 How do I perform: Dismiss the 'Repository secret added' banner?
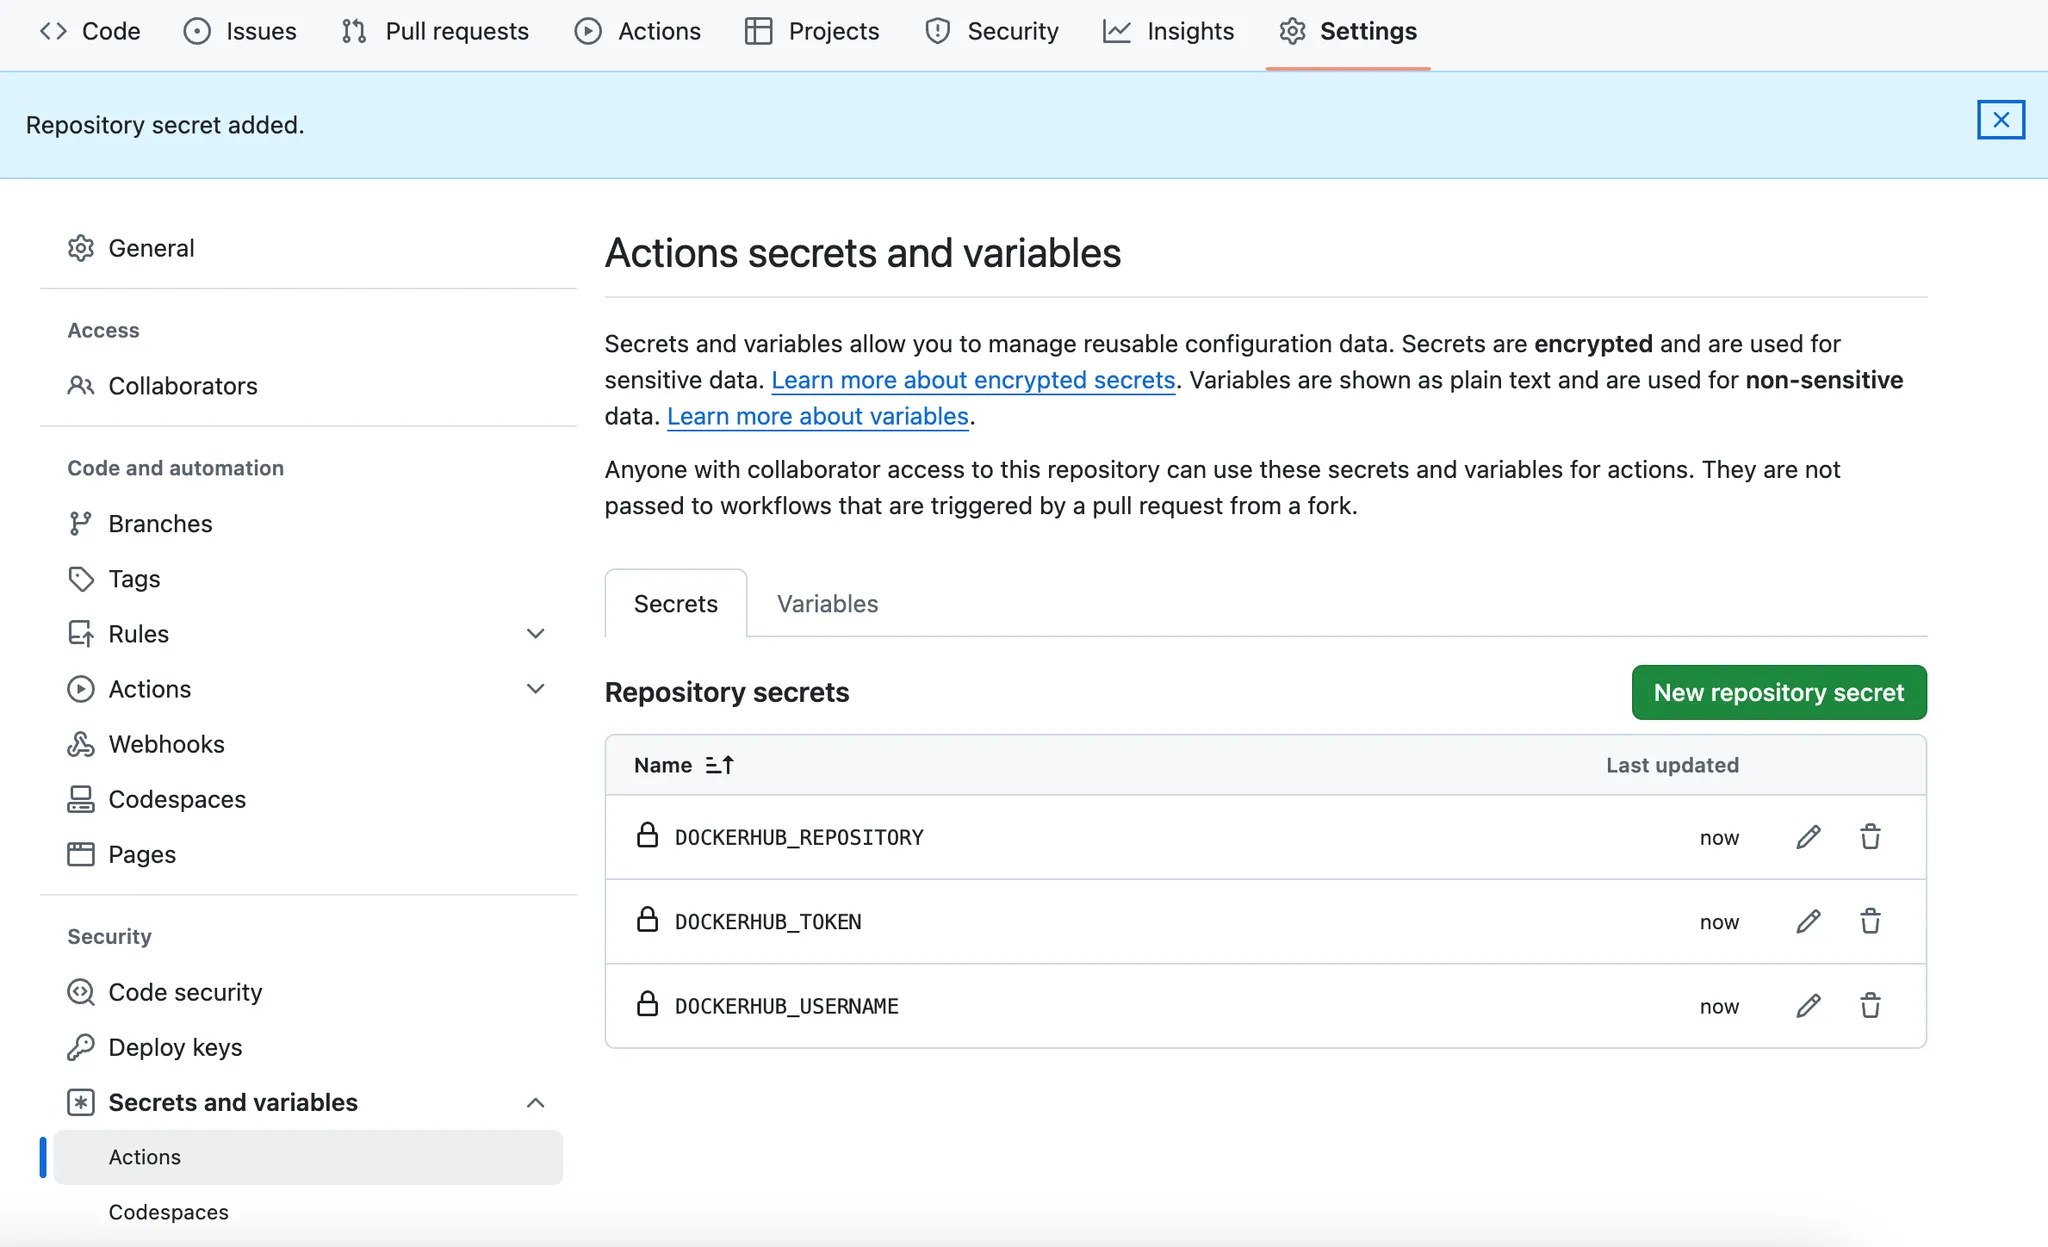coord(2000,120)
